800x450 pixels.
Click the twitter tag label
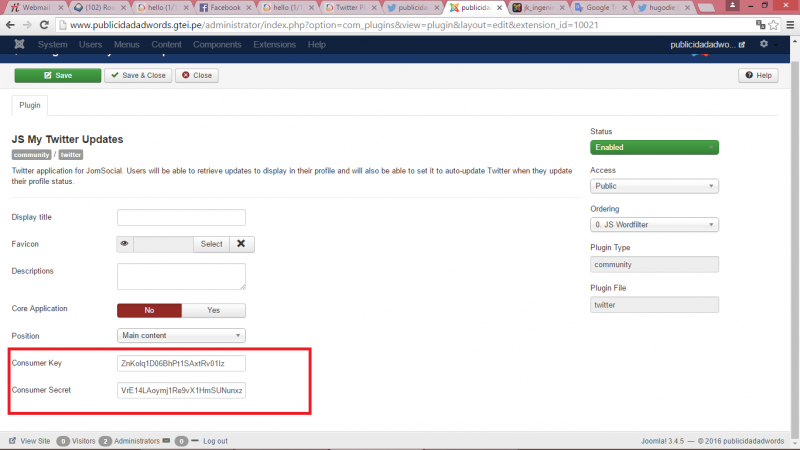tap(70, 155)
